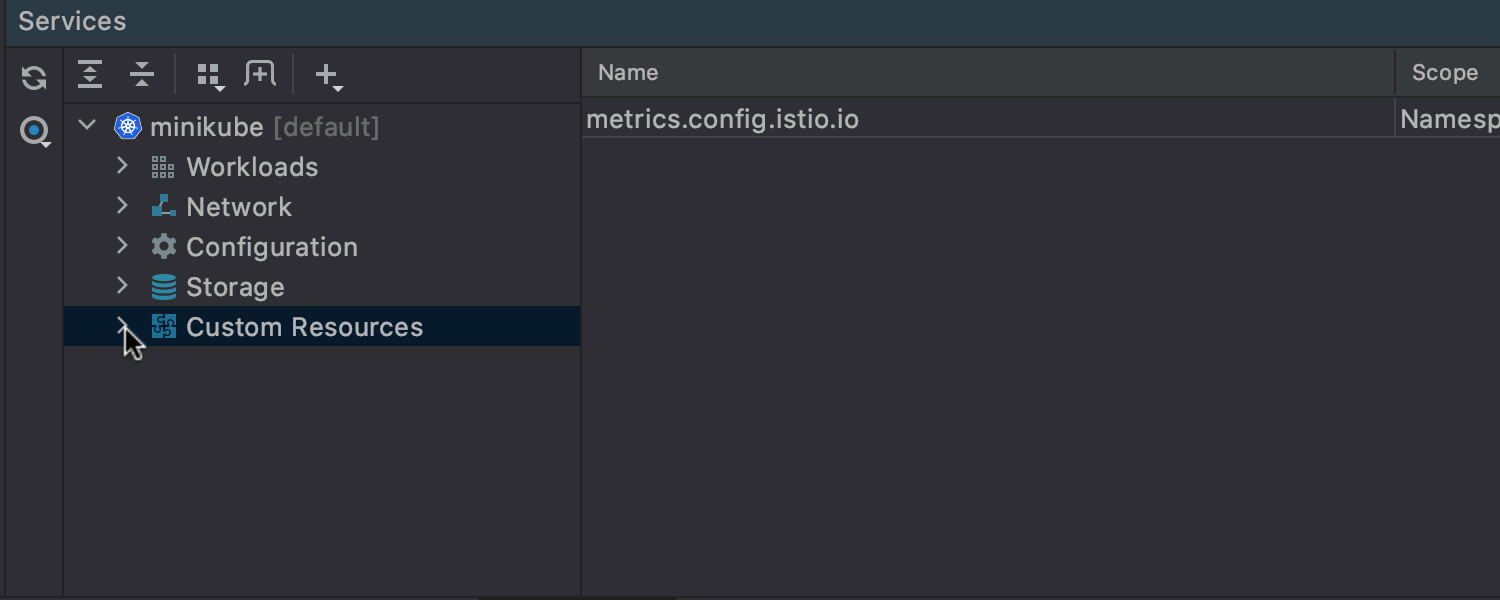Click the Collapse All toolbar icon

[x=142, y=74]
